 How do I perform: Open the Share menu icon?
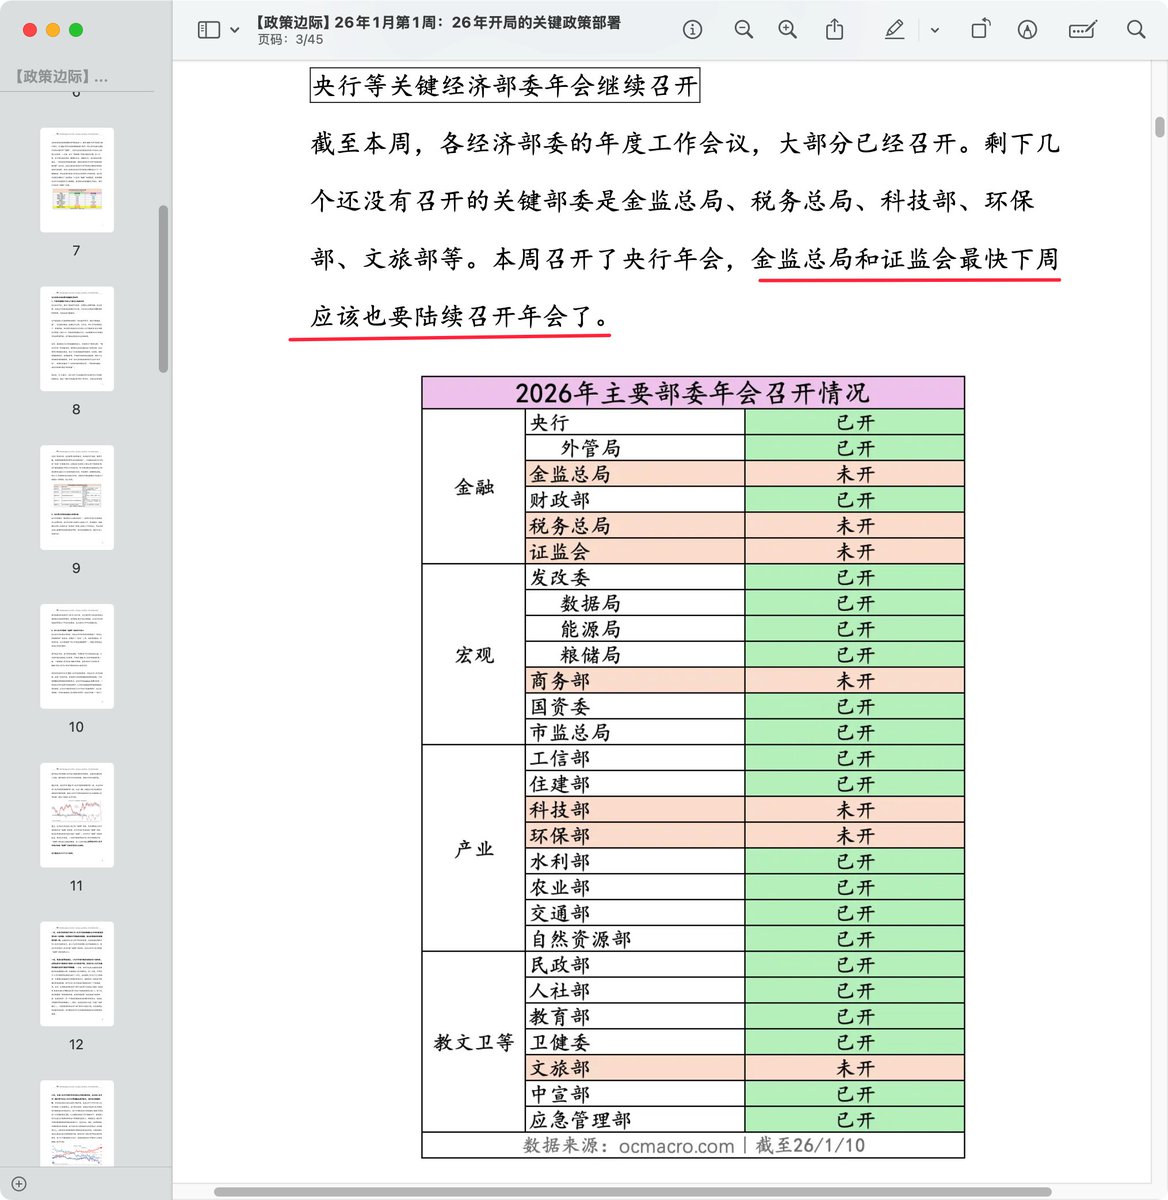click(x=835, y=30)
